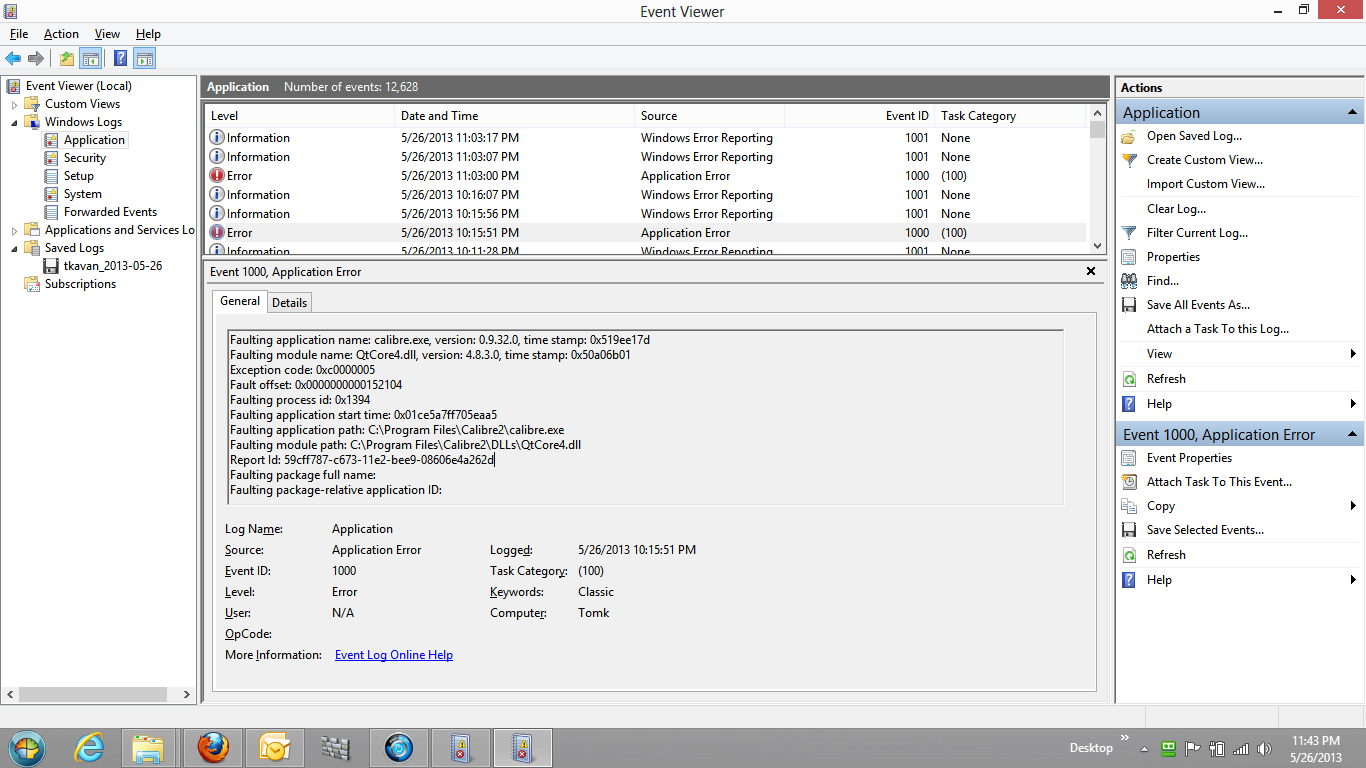Image resolution: width=1366 pixels, height=768 pixels.
Task: Click the Filter Current Log funnel icon
Action: pos(1129,233)
